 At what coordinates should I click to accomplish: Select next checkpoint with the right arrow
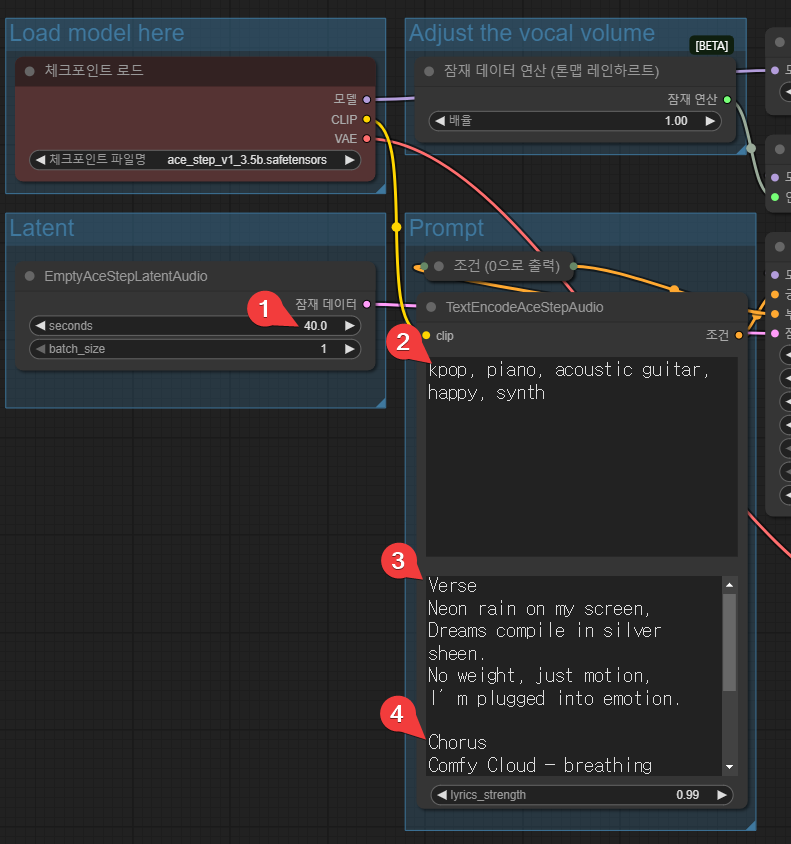[x=349, y=159]
